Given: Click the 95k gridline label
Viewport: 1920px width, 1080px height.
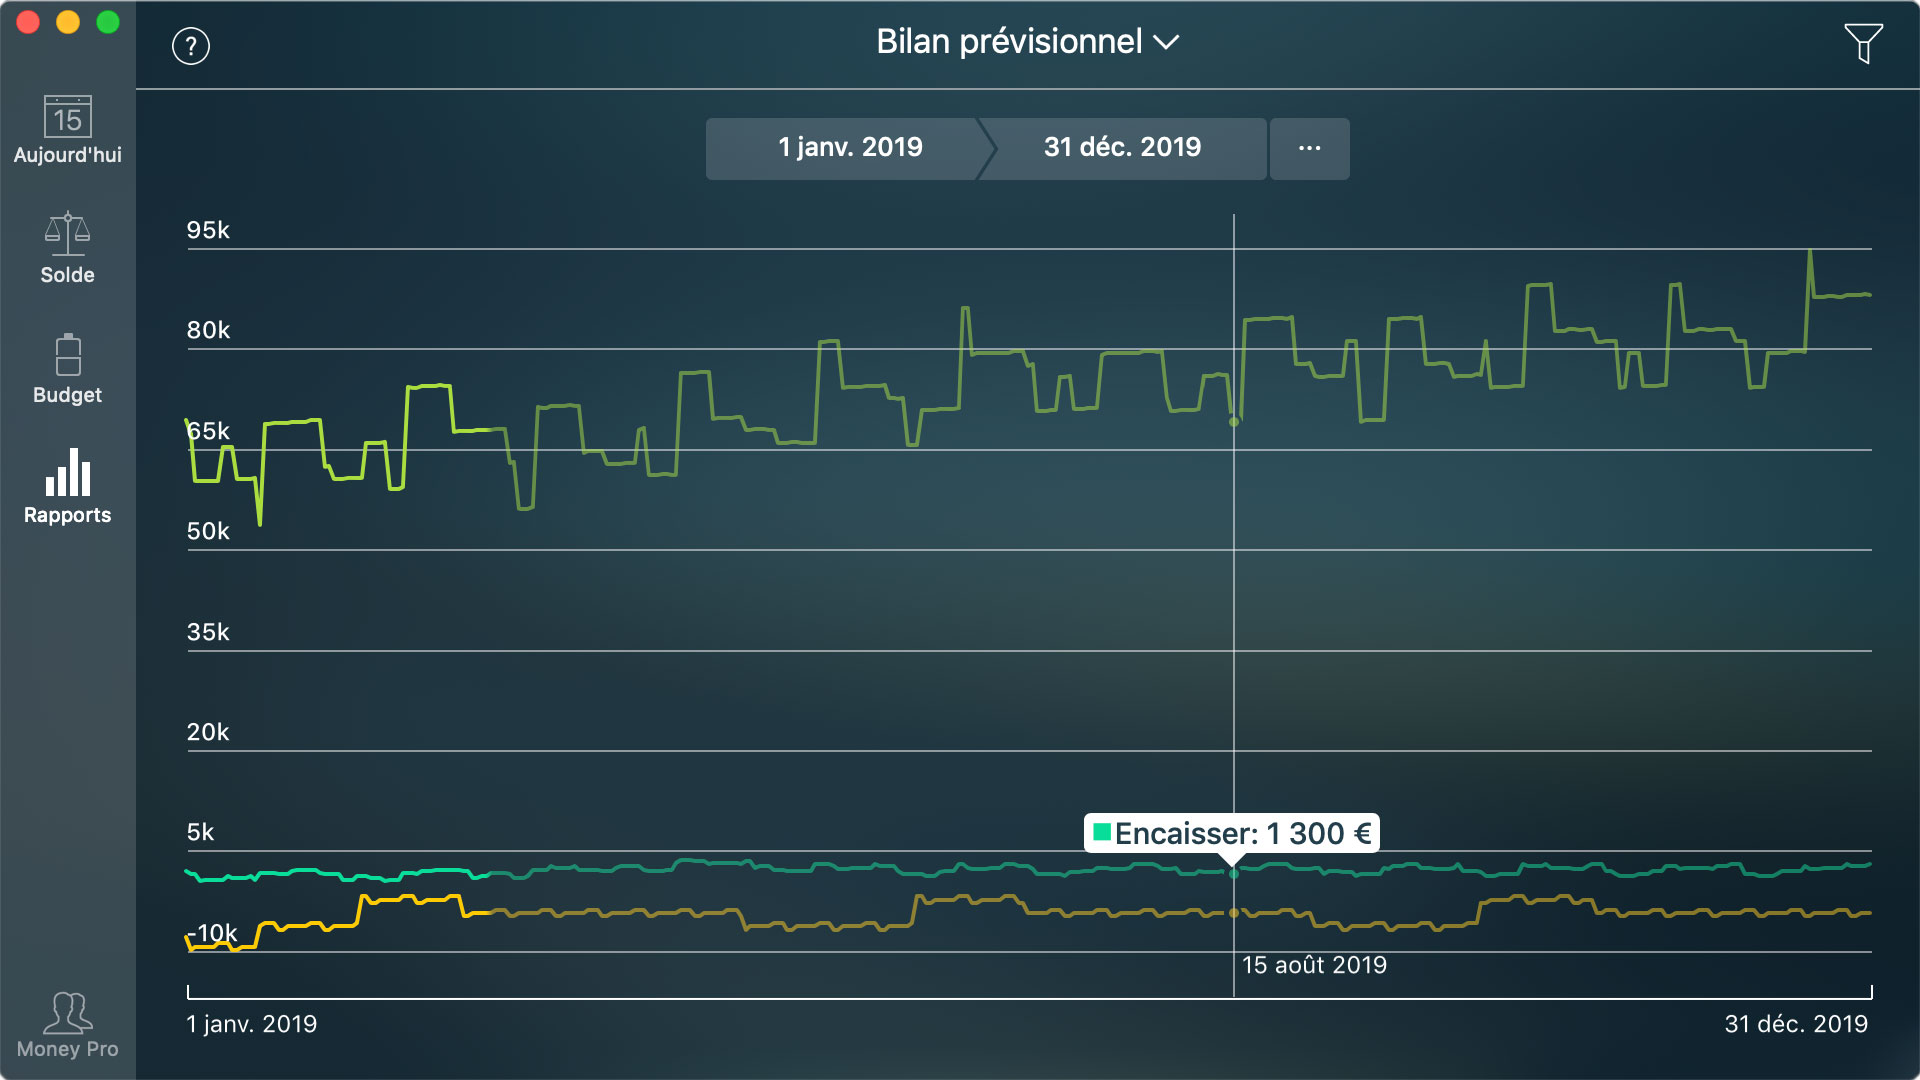Looking at the screenshot, I should click(207, 230).
